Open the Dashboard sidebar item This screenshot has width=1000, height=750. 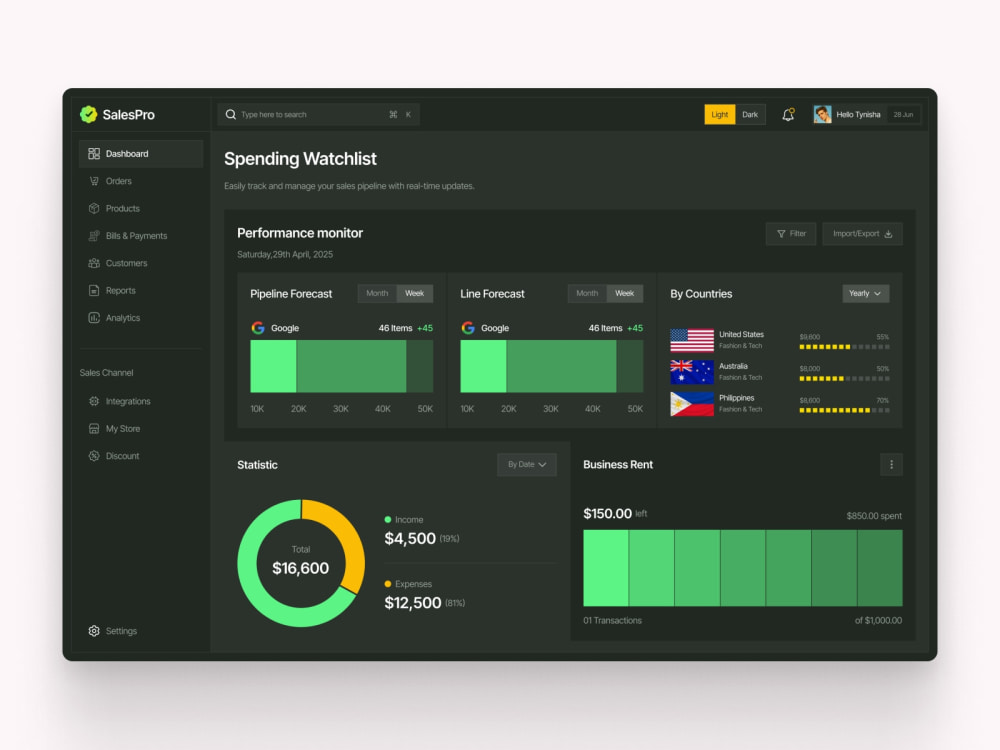[141, 154]
